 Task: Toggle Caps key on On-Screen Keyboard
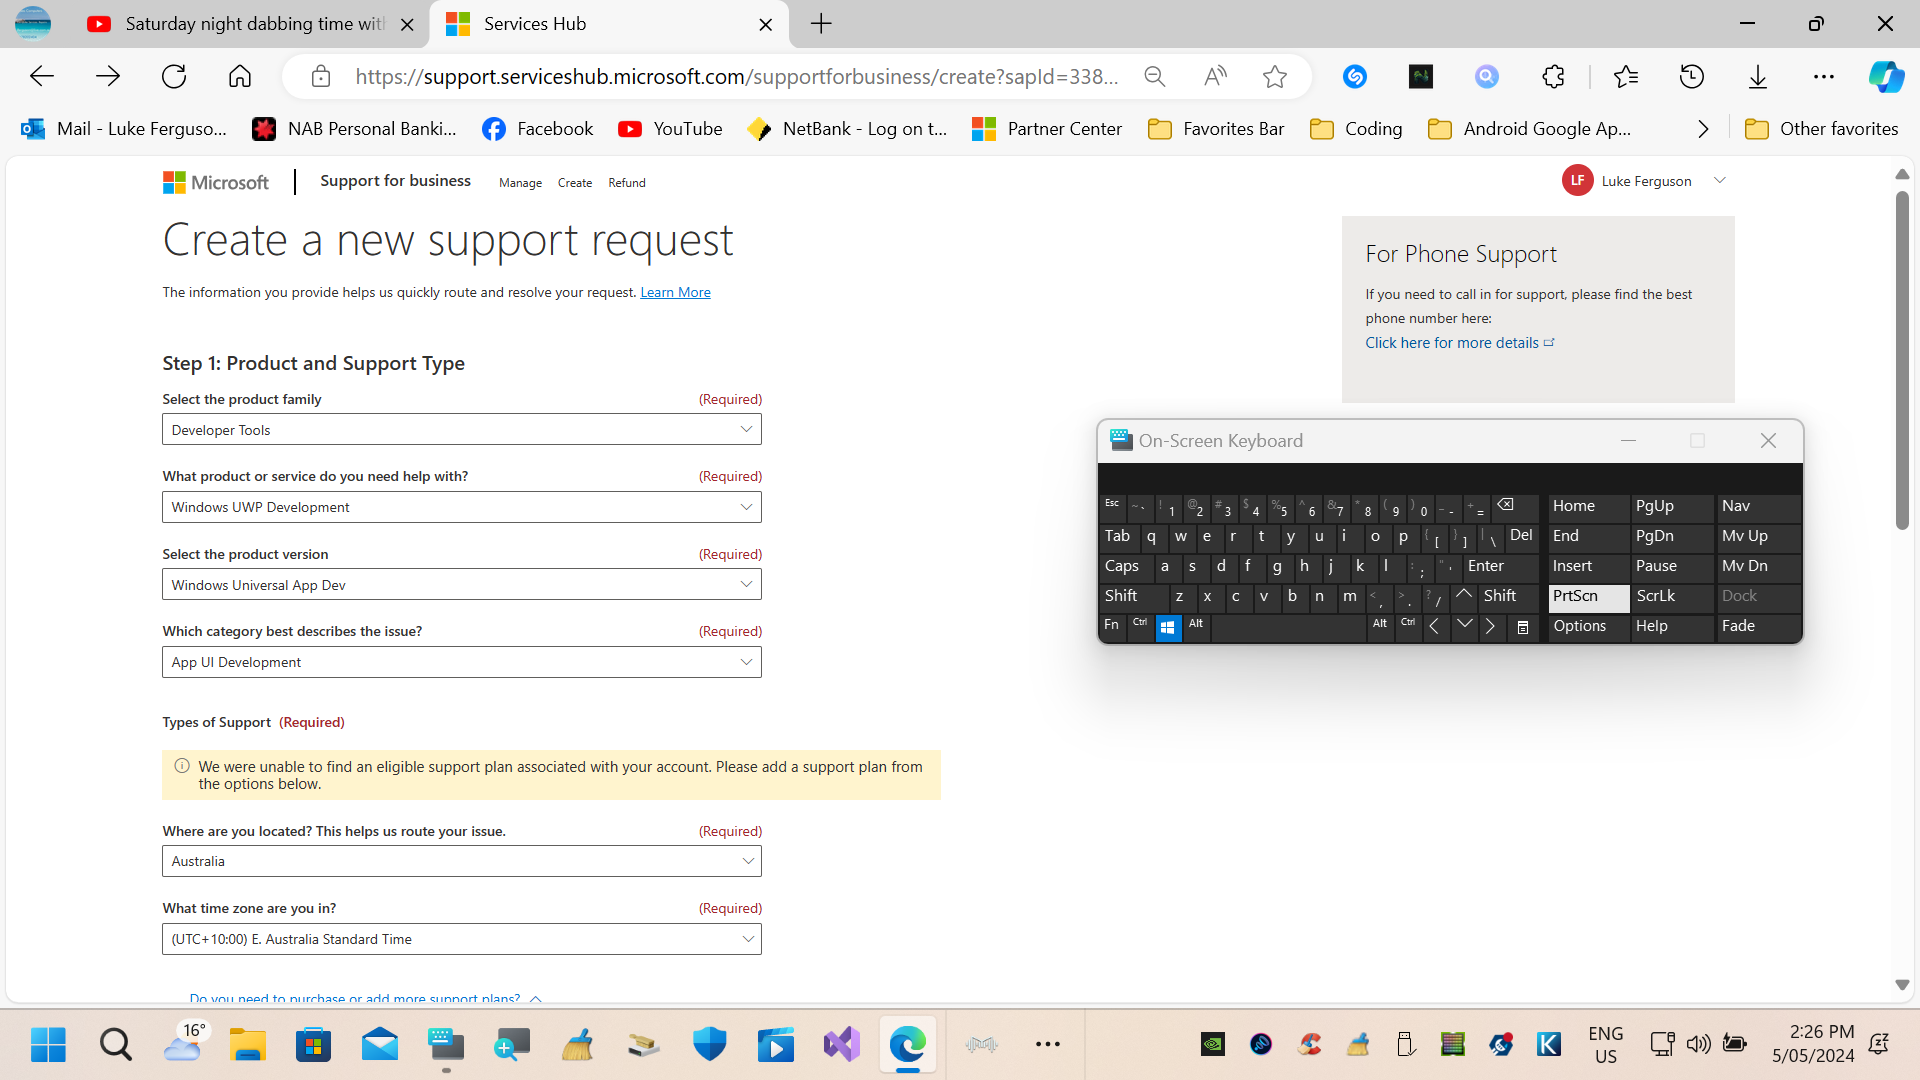point(1124,567)
